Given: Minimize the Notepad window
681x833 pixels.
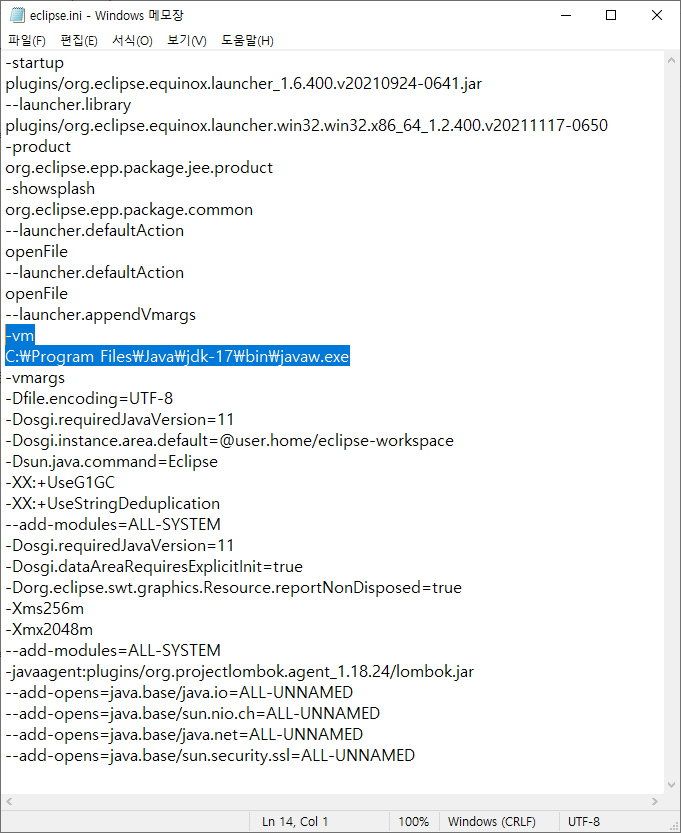Looking at the screenshot, I should [x=566, y=15].
